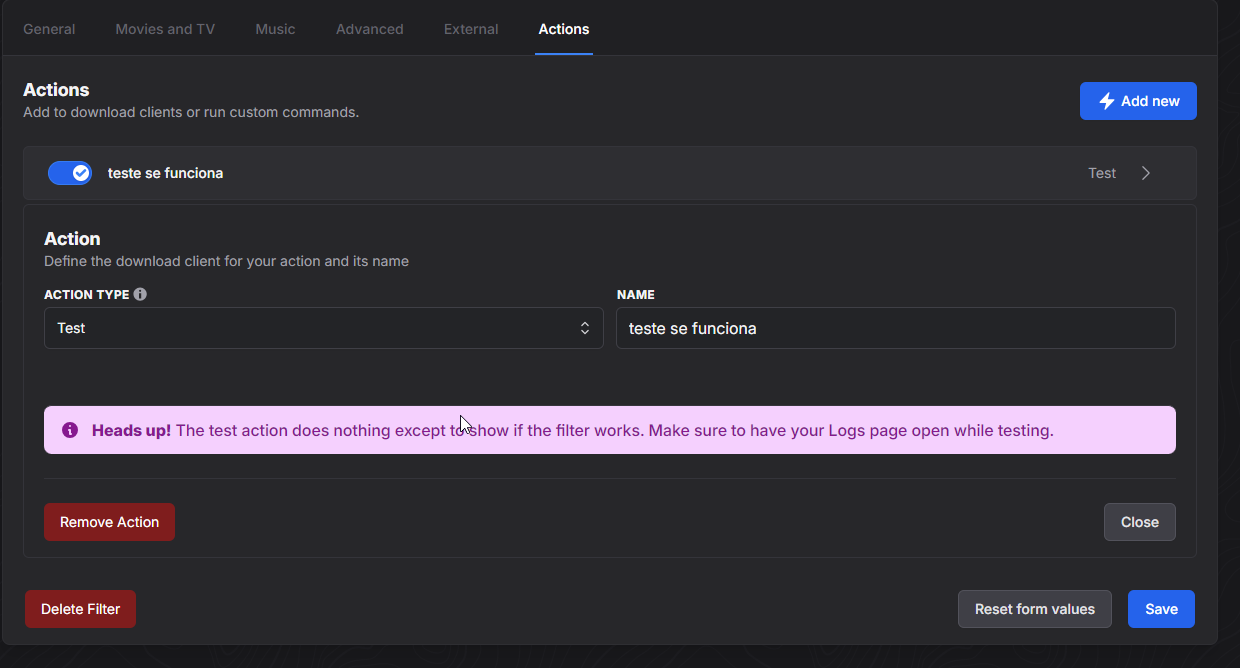Switch to the External tab
This screenshot has height=668, width=1240.
coord(471,29)
